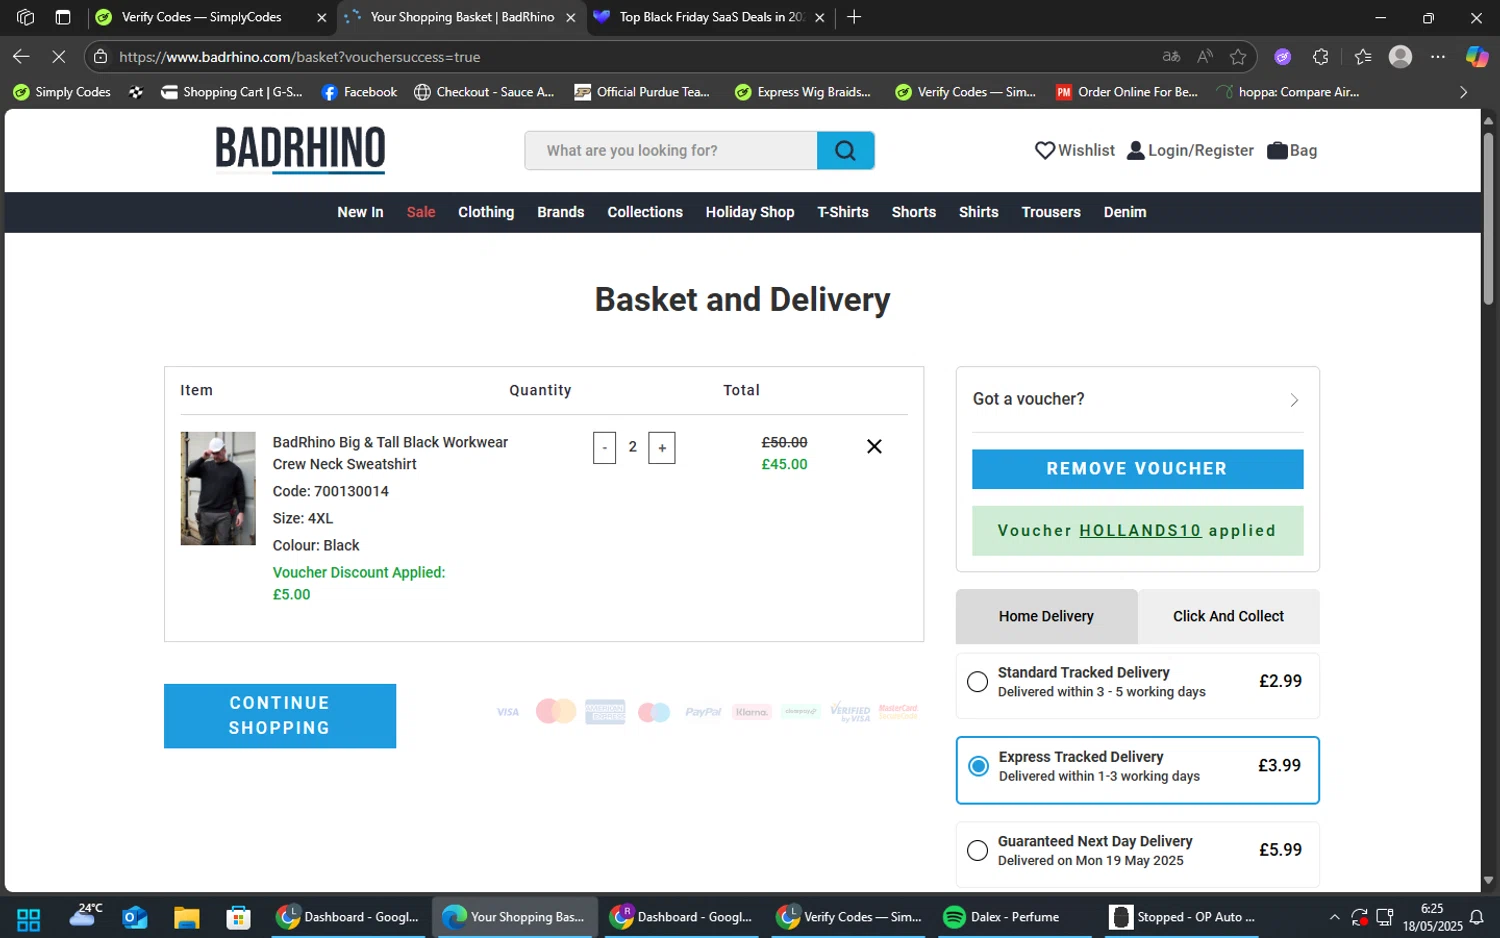
Task: Remove the sweatshirt item with X
Action: (874, 446)
